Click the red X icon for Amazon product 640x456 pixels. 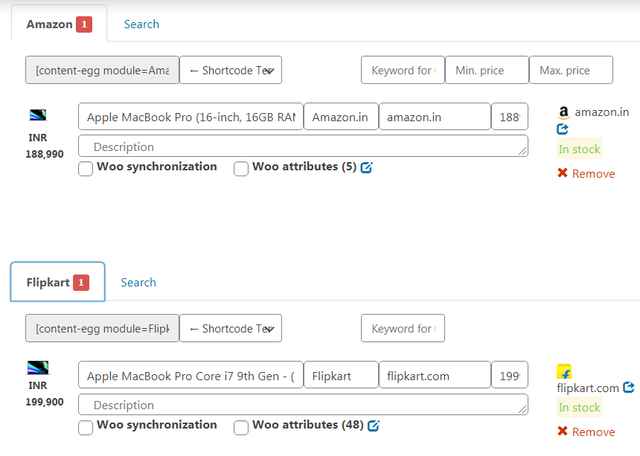point(562,173)
